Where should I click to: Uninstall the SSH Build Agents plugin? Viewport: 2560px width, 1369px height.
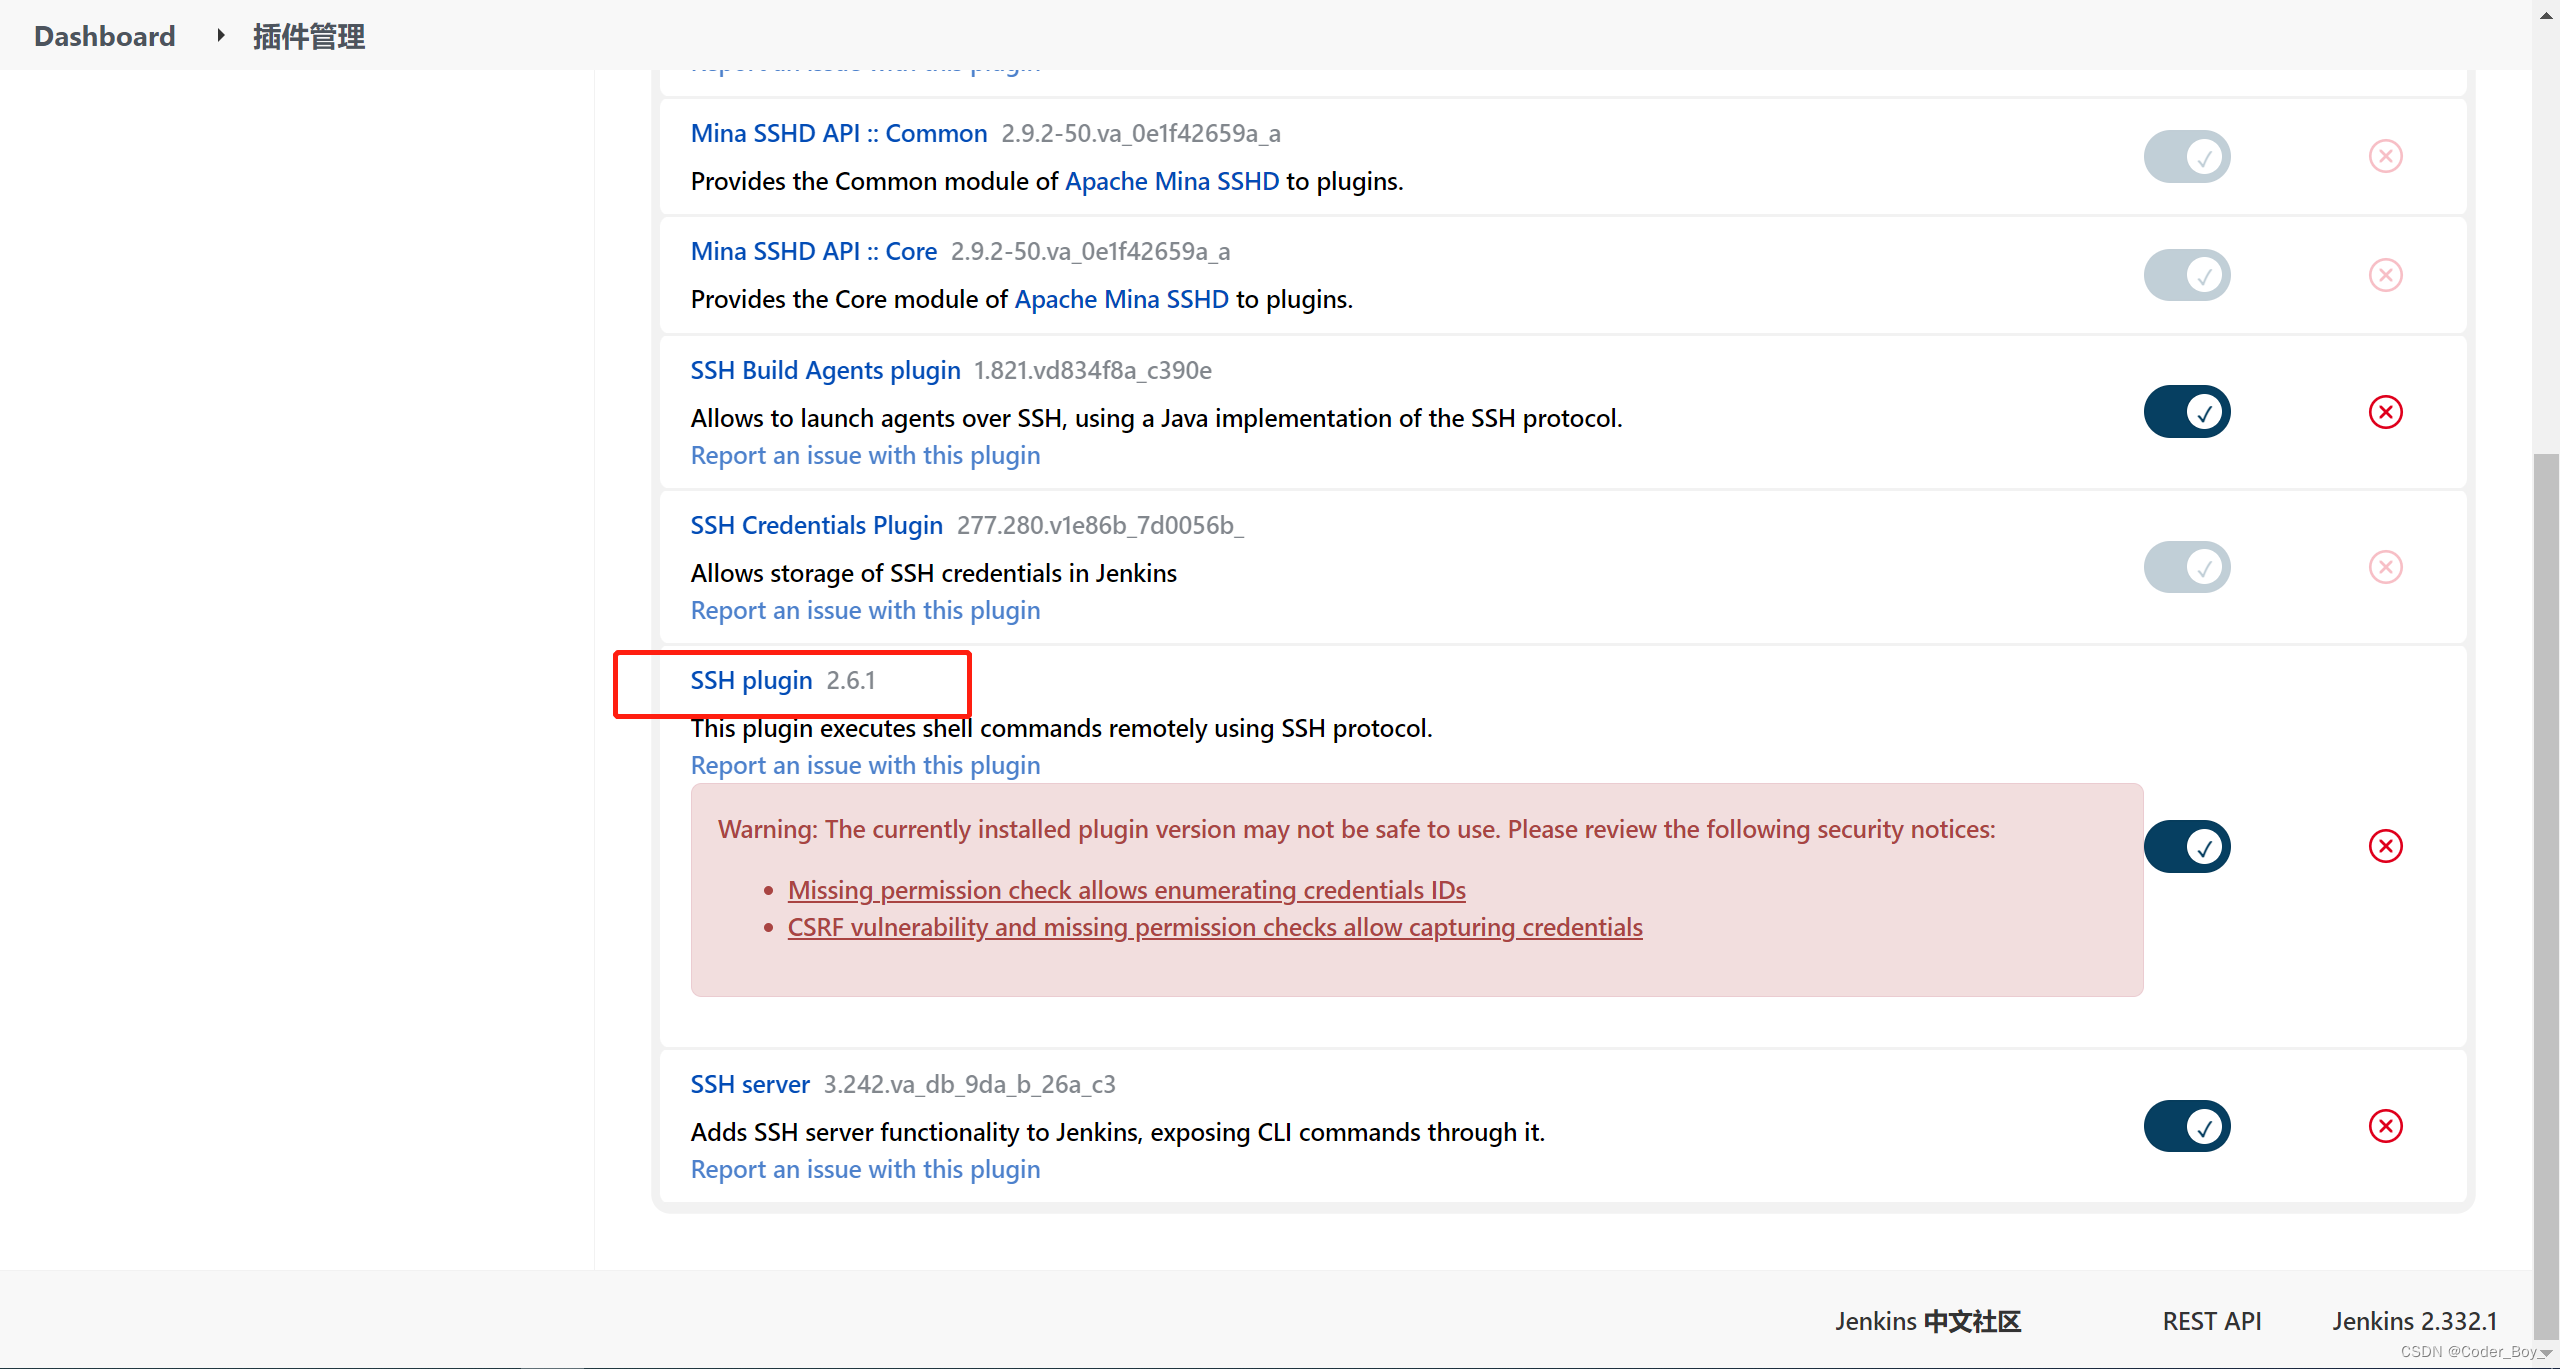point(2385,412)
